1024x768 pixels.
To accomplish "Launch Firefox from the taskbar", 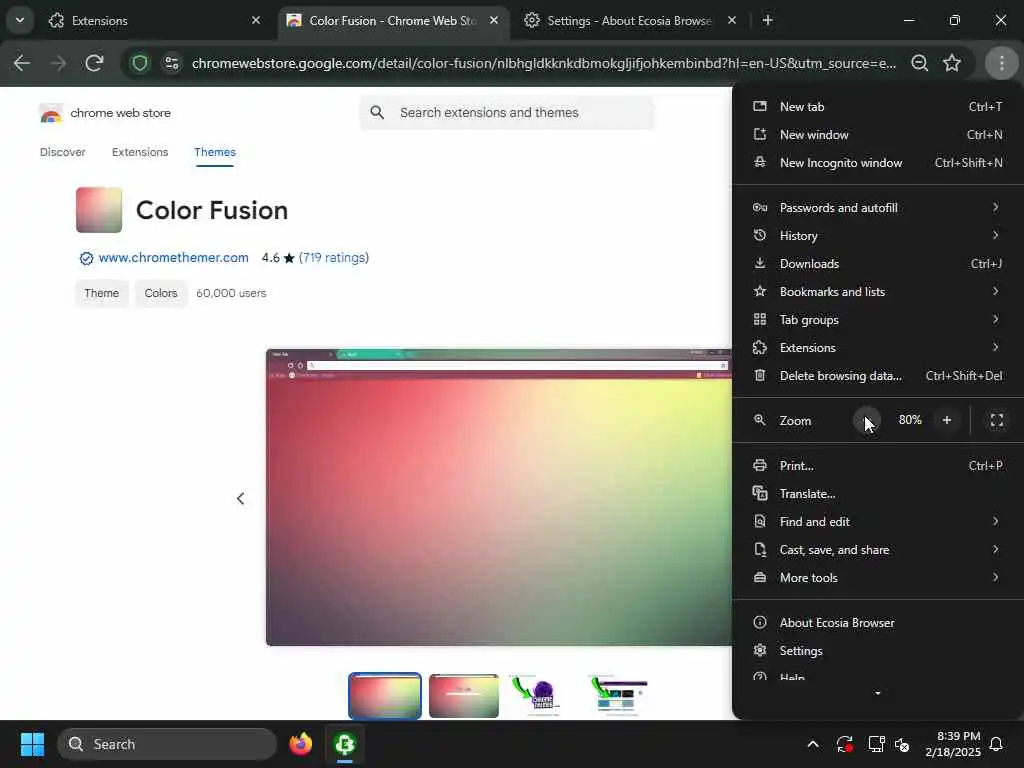I will pos(301,744).
